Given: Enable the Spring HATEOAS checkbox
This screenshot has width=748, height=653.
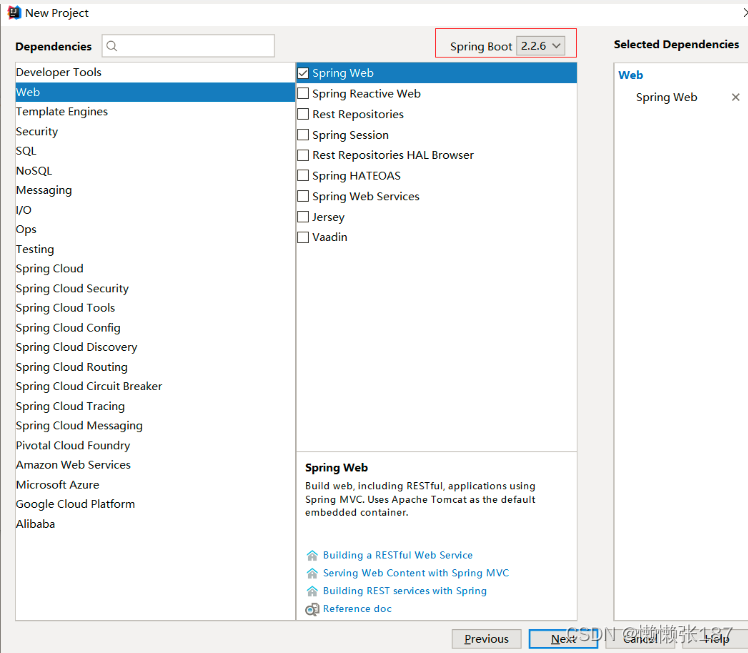Looking at the screenshot, I should click(303, 176).
